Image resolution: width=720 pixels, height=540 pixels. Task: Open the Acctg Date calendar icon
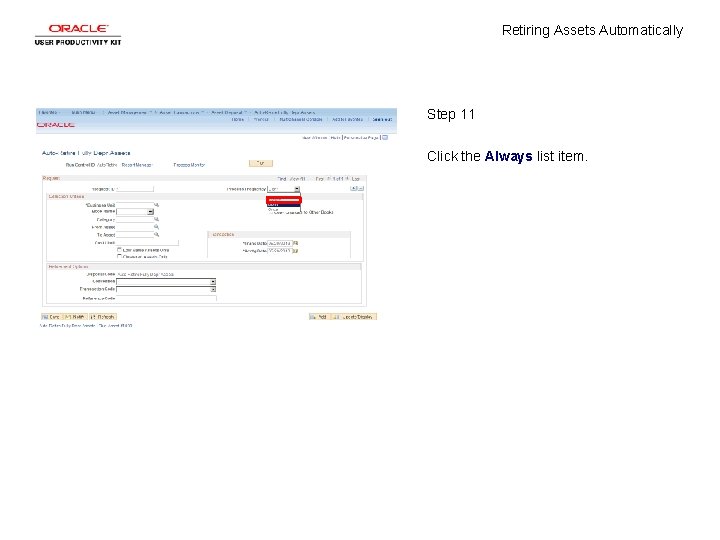click(296, 251)
